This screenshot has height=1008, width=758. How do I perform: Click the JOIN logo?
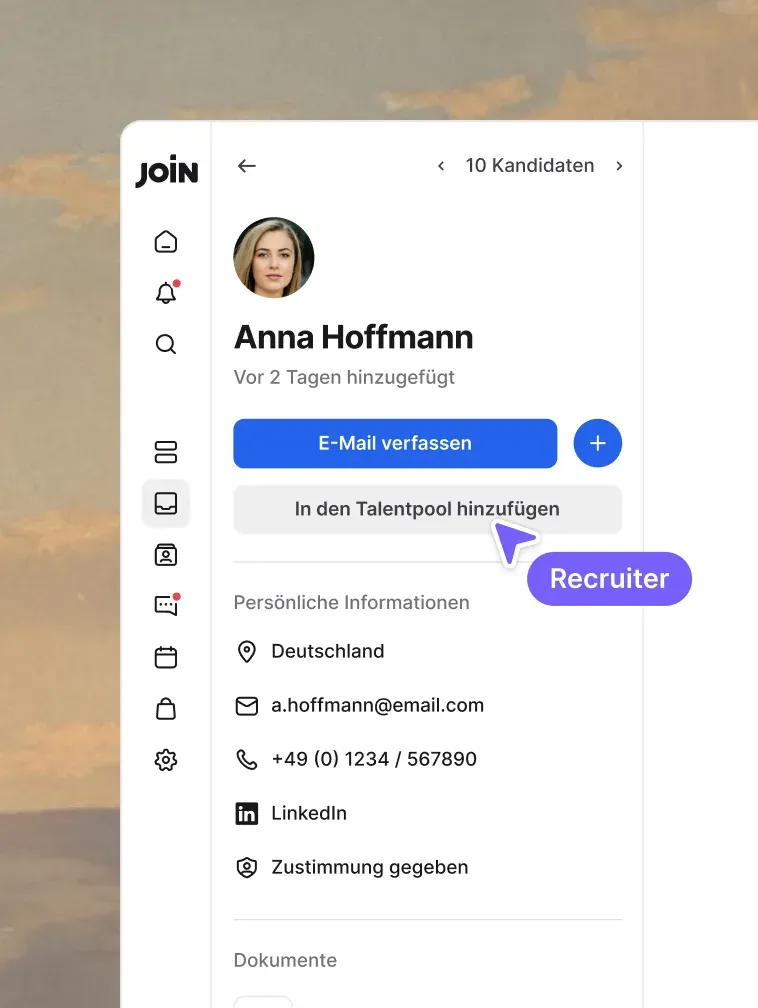(x=167, y=171)
